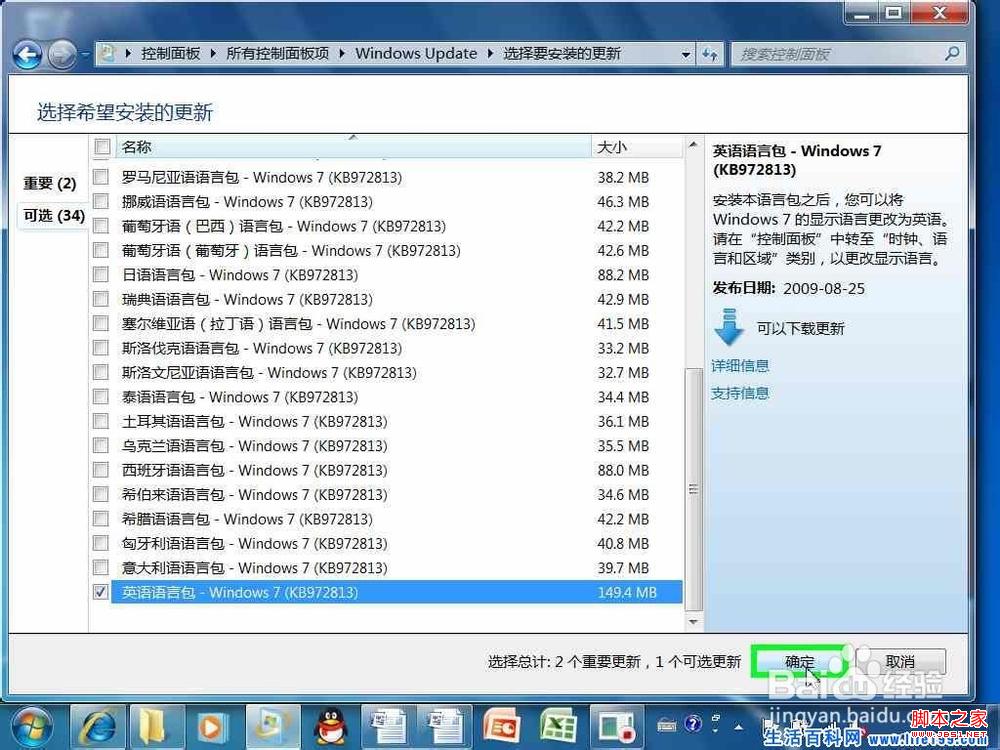
Task: Open the screen recorder taskbar icon
Action: point(615,728)
